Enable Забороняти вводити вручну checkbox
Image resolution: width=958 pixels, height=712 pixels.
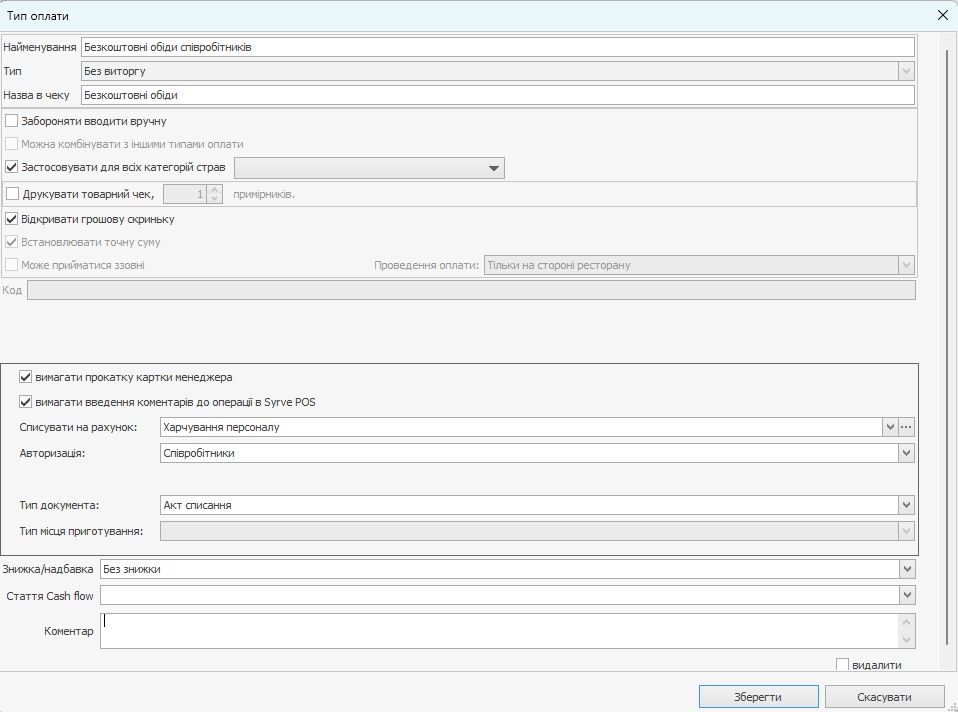point(12,121)
